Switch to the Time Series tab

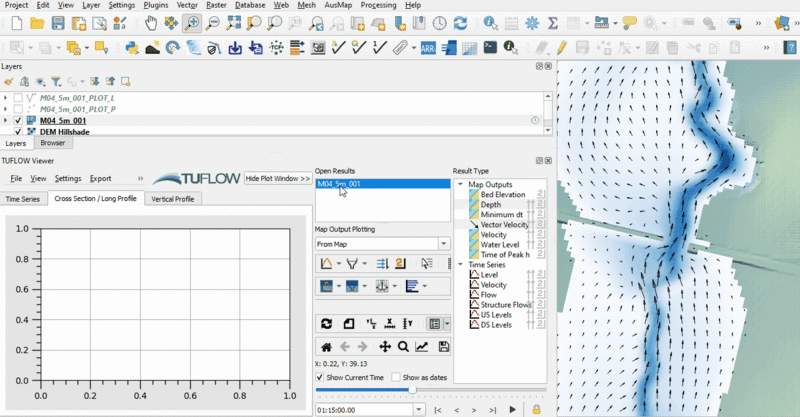click(x=23, y=199)
